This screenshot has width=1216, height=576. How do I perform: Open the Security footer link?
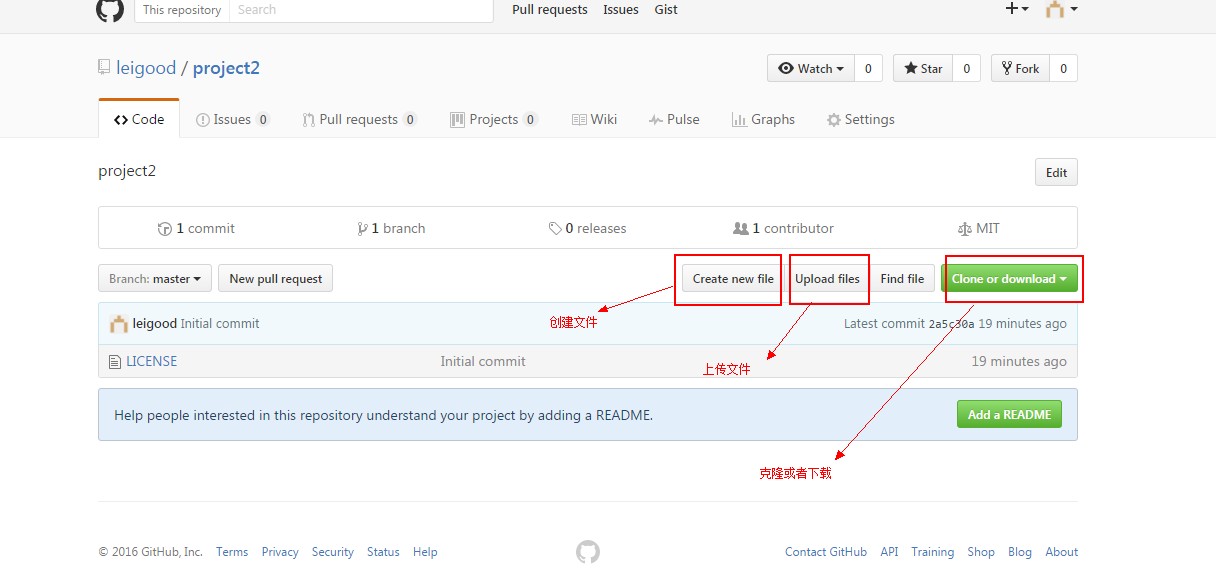point(333,552)
